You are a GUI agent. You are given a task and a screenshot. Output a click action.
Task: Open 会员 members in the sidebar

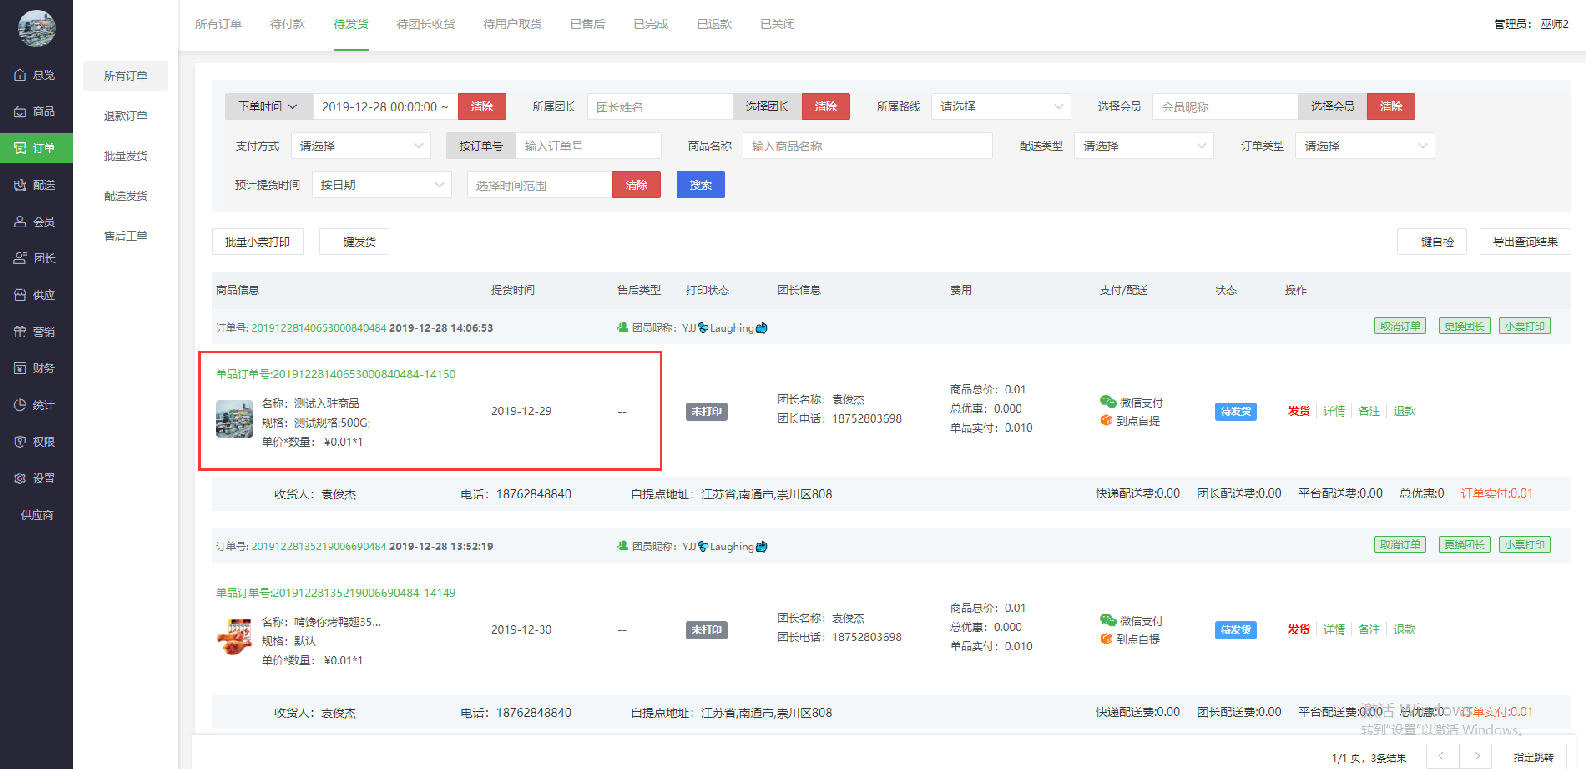pos(36,222)
